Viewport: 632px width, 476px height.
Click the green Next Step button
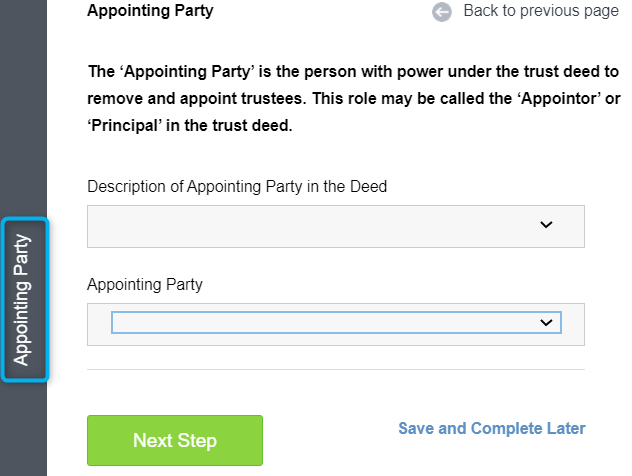[x=175, y=441]
